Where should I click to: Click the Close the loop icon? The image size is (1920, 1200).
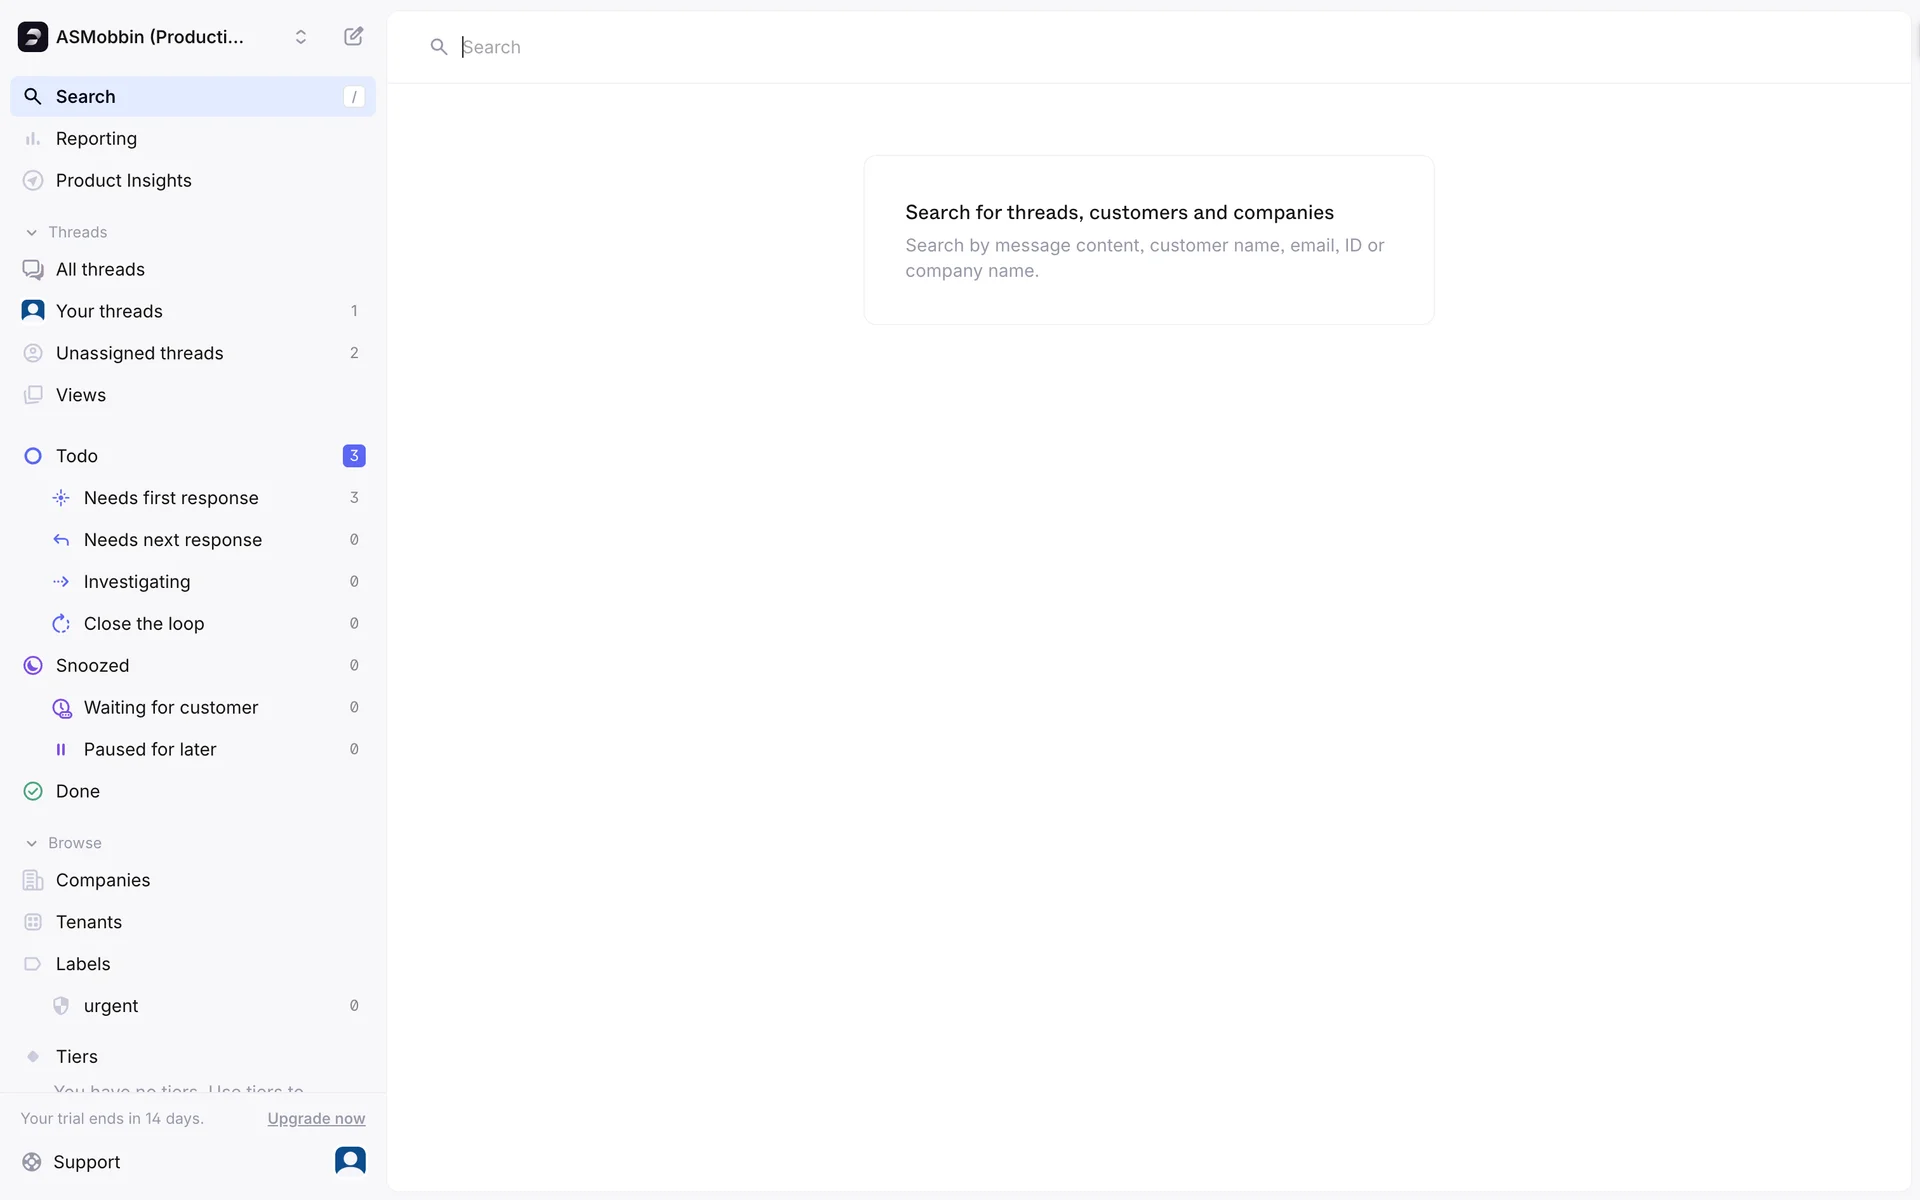[61, 624]
